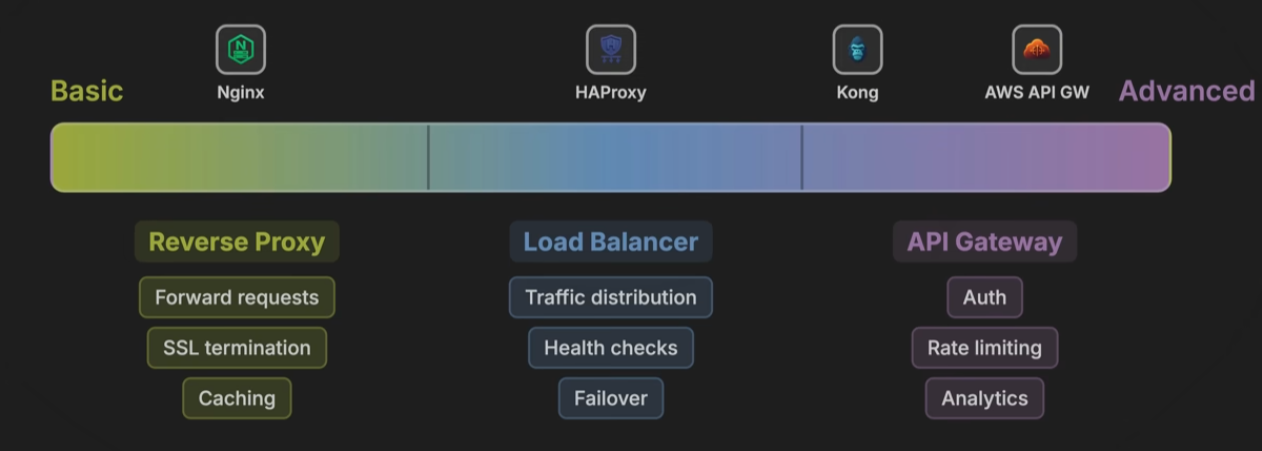Image resolution: width=1262 pixels, height=451 pixels.
Task: Select the Traffic distribution tag
Action: [611, 297]
